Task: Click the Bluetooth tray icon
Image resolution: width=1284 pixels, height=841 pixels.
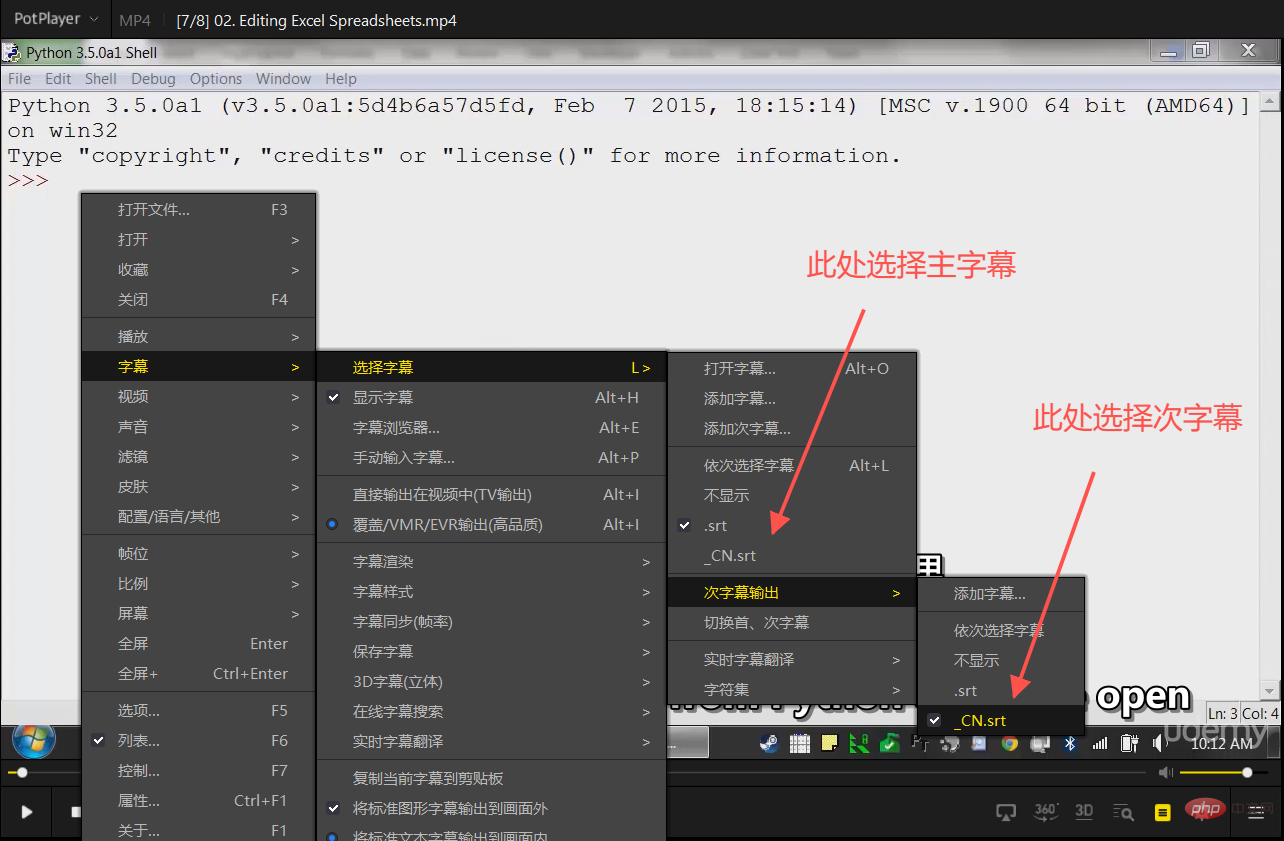Action: click(x=1070, y=742)
